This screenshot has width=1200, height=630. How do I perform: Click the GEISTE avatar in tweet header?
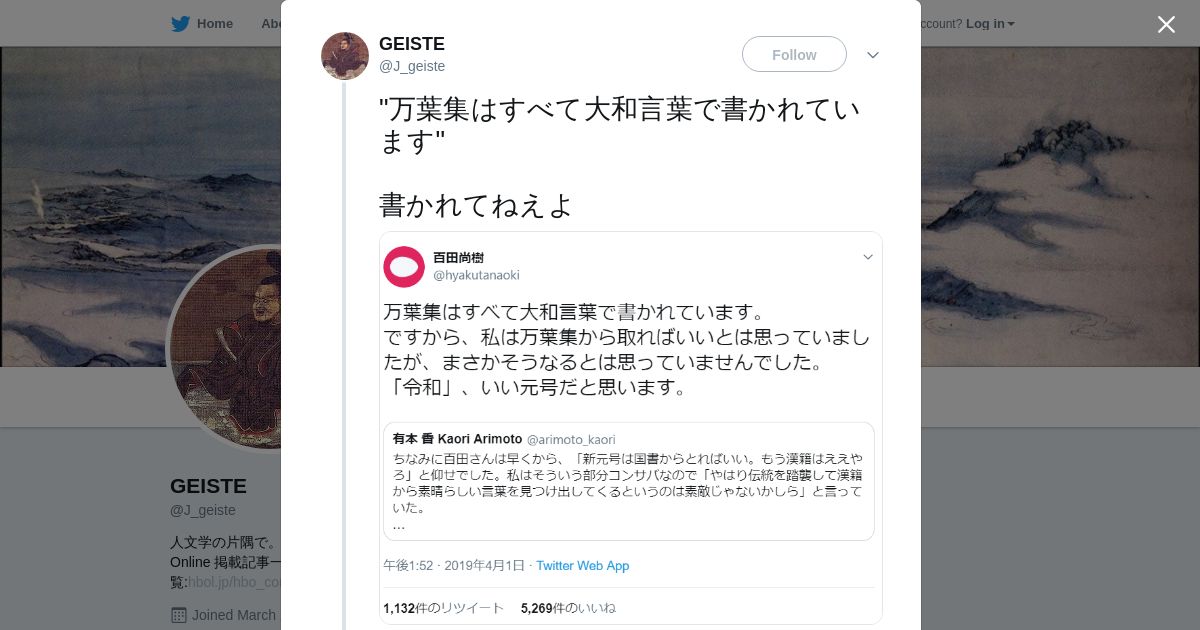(345, 56)
